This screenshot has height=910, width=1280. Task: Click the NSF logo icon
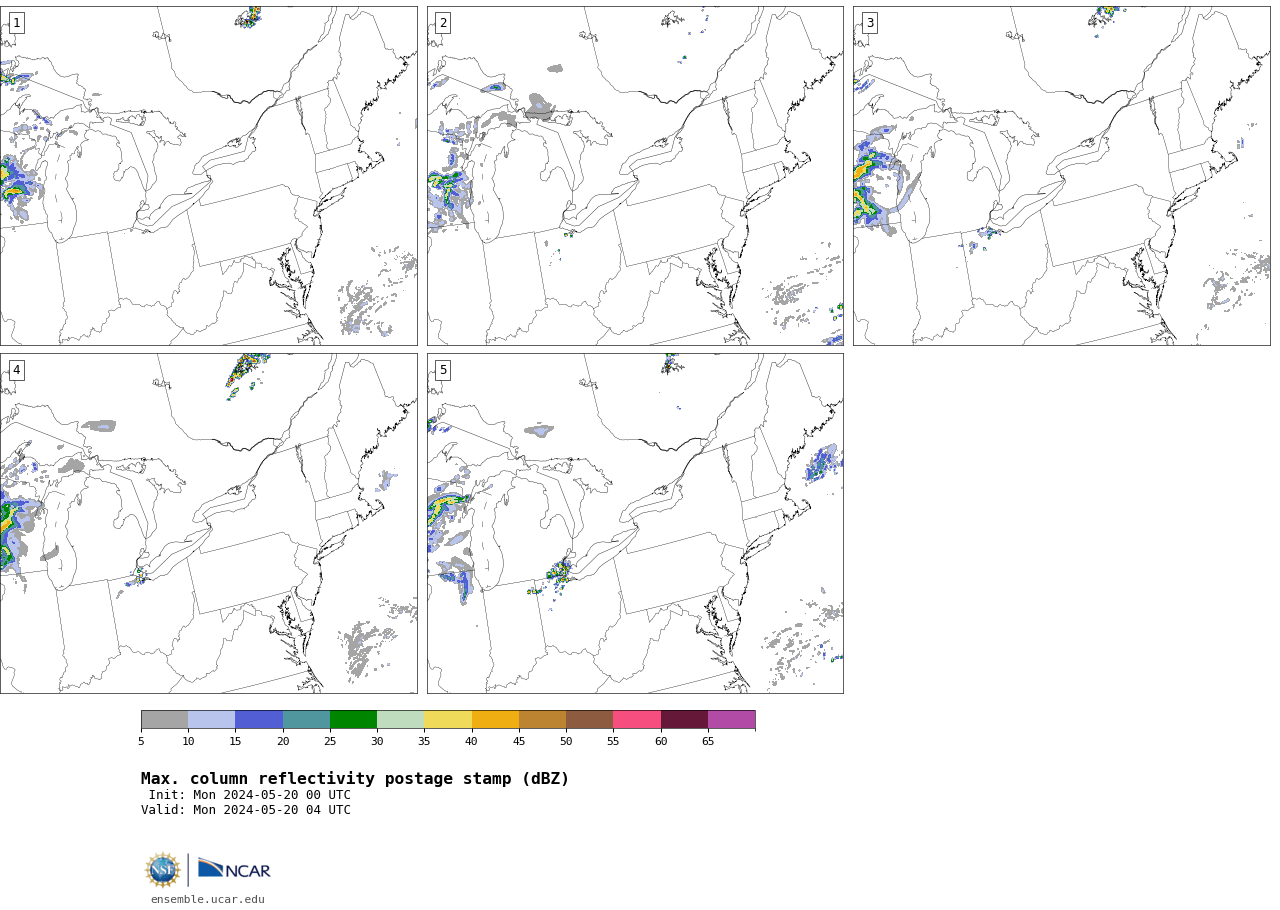[x=163, y=870]
